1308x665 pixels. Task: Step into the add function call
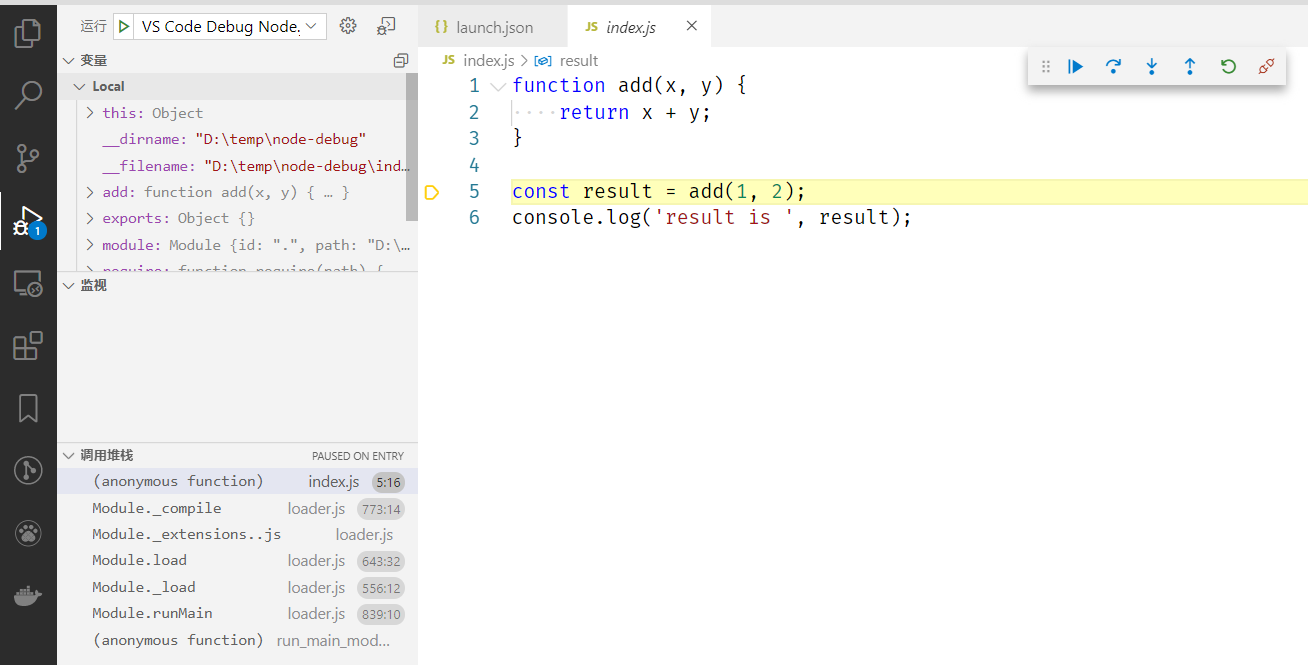coord(1151,66)
